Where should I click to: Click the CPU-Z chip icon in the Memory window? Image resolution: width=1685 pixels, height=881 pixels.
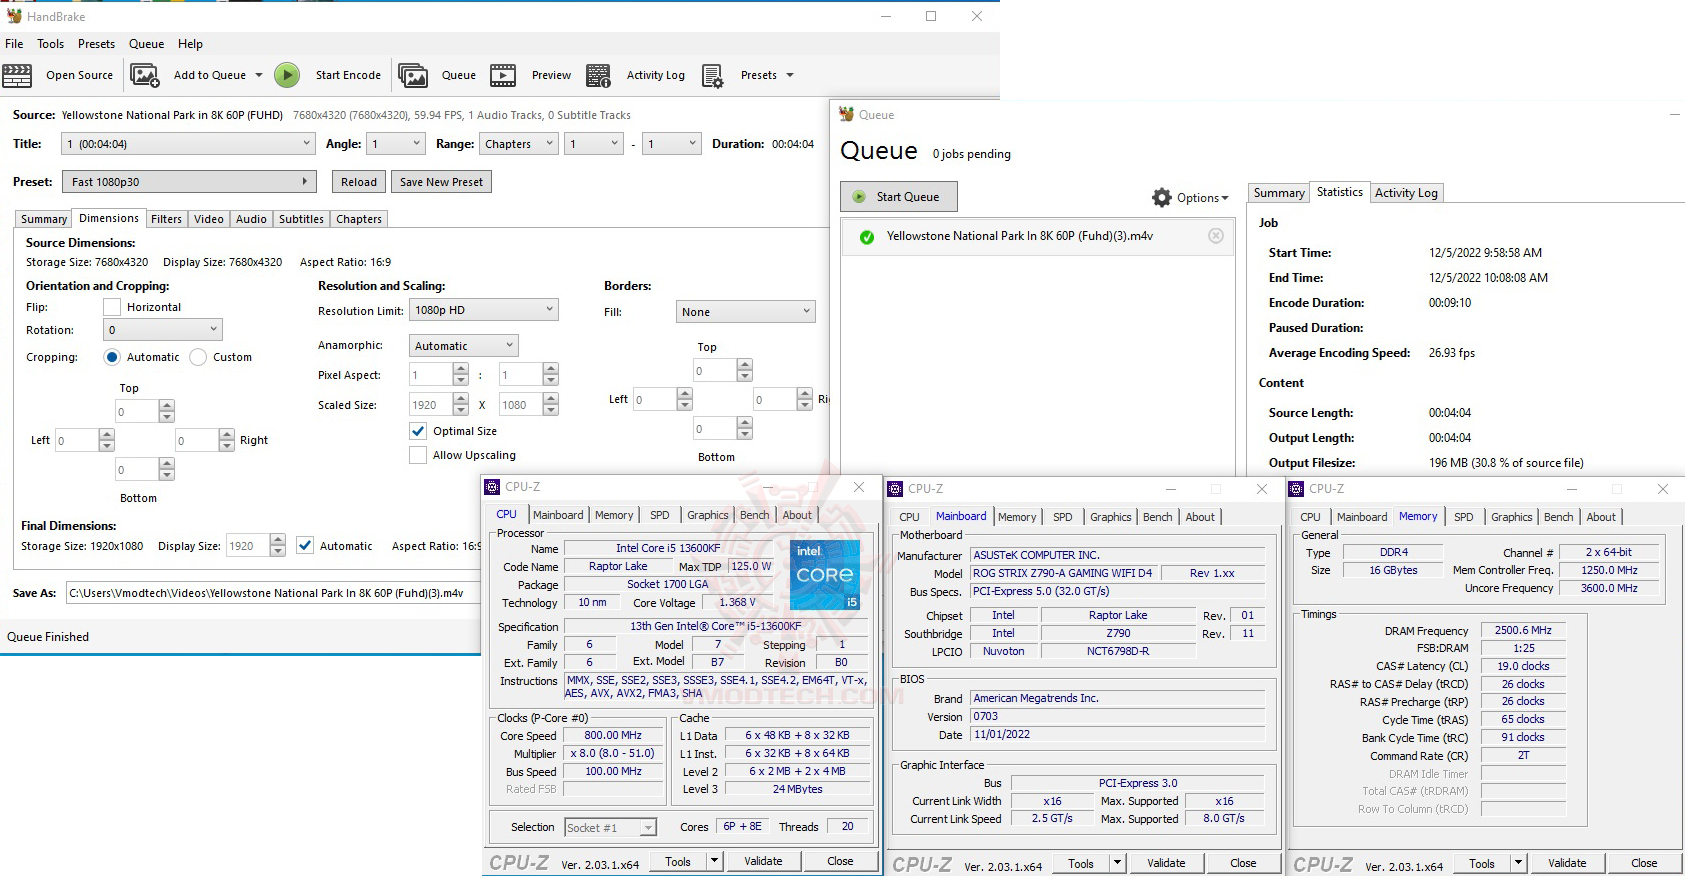[x=1297, y=489]
